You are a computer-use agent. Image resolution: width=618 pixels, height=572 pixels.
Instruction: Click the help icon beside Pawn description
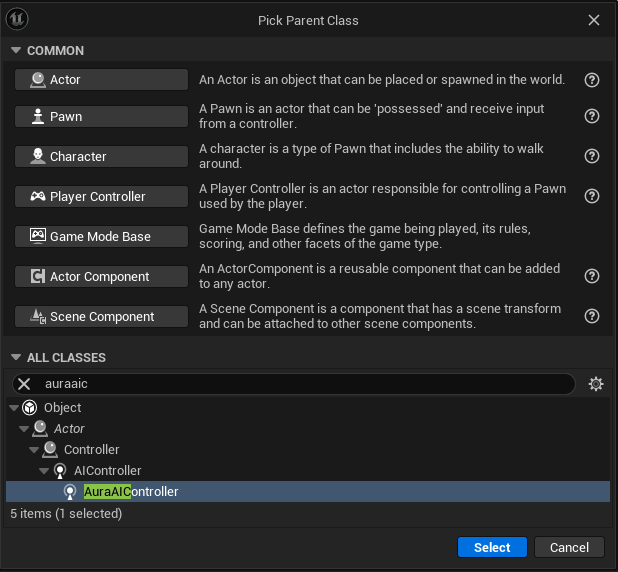pos(592,116)
